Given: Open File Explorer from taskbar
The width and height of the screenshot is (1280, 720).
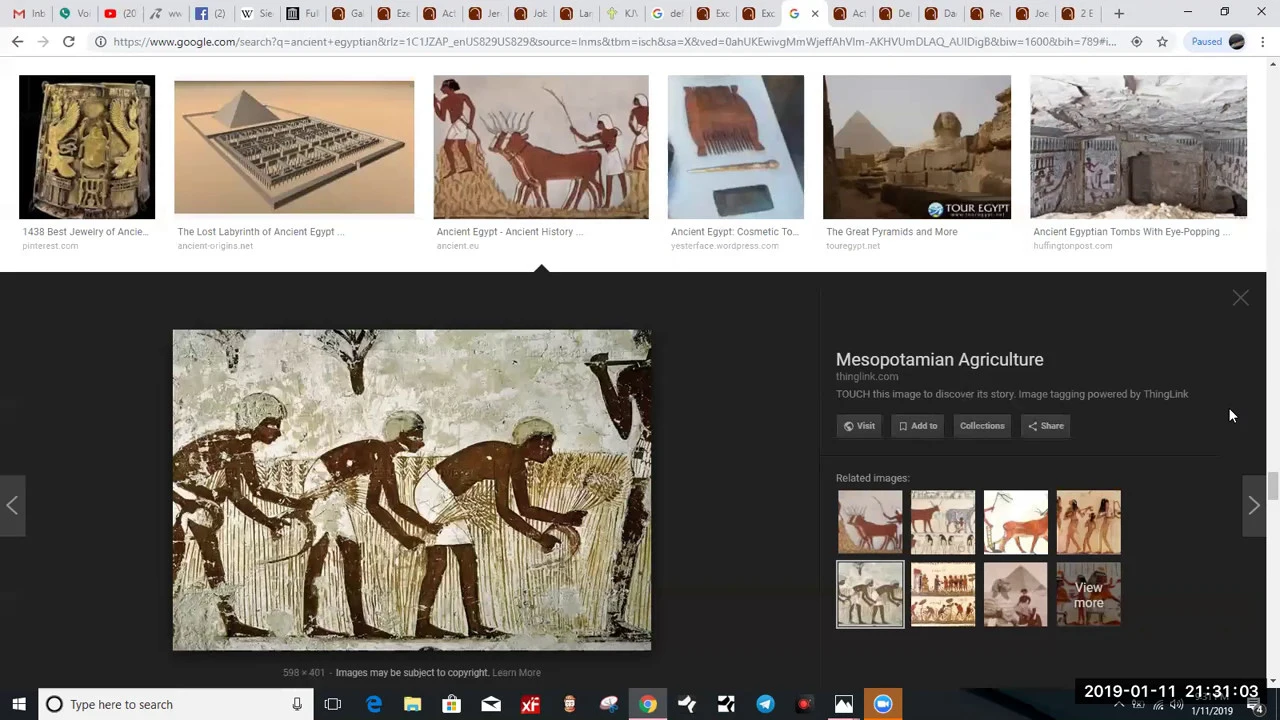Looking at the screenshot, I should click(412, 704).
